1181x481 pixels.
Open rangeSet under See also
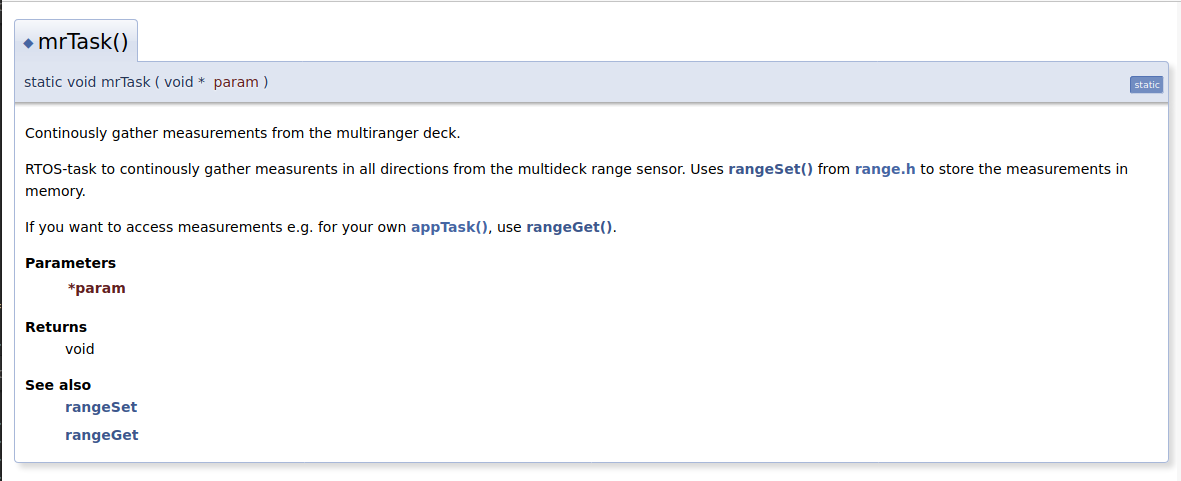[x=101, y=407]
